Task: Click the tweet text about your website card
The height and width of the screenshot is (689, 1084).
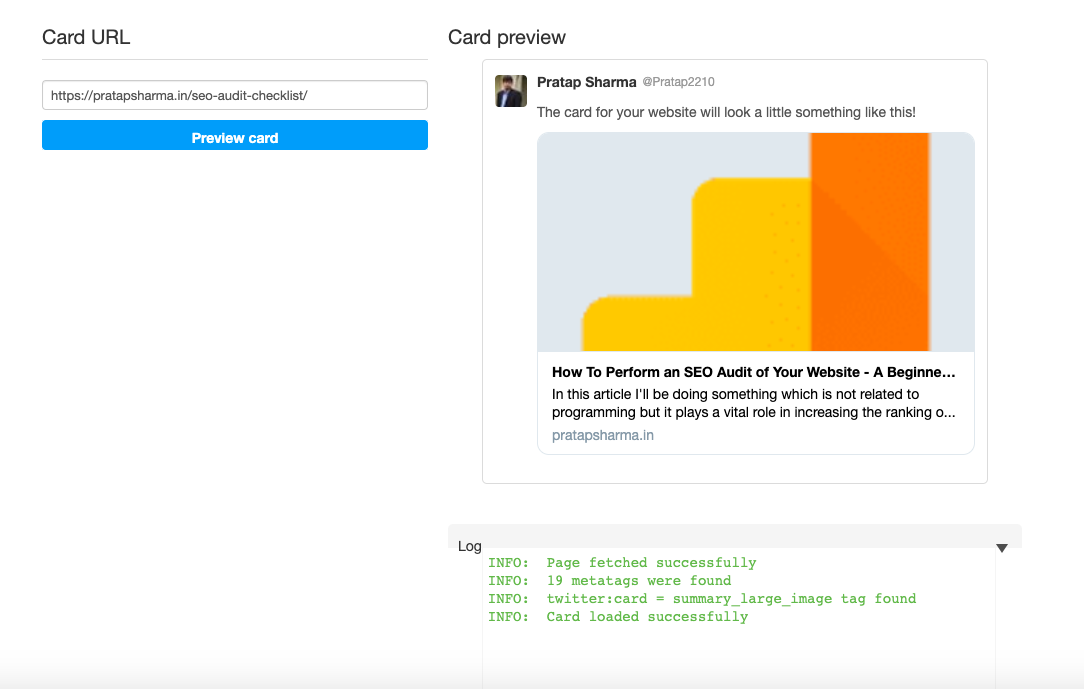Action: tap(725, 112)
